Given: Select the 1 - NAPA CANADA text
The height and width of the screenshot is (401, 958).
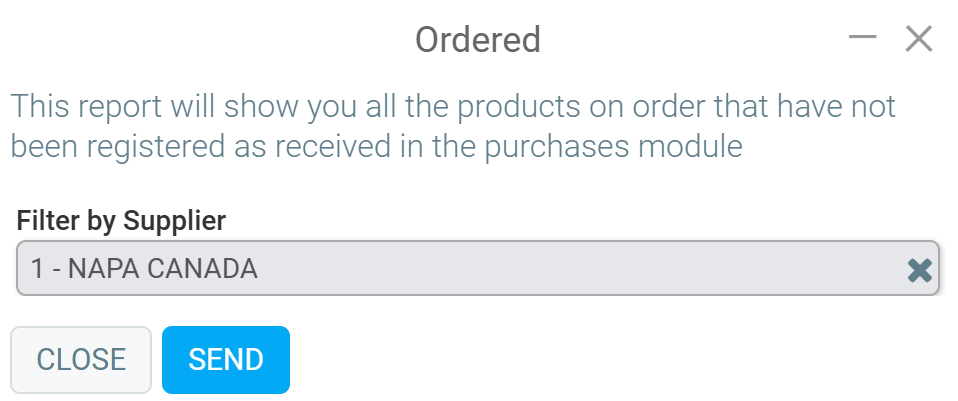Looking at the screenshot, I should [x=144, y=269].
